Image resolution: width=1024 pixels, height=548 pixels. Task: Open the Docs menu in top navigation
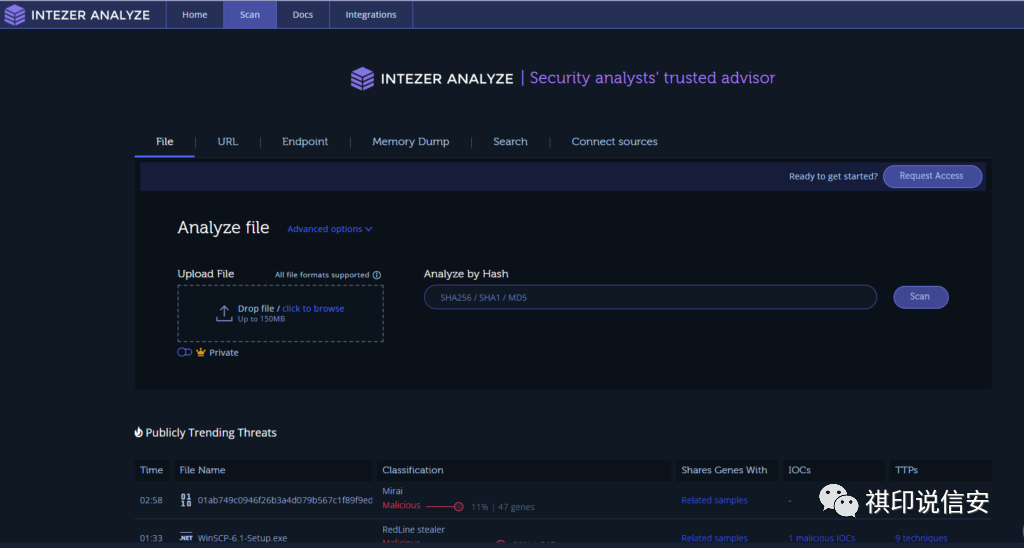click(x=302, y=15)
